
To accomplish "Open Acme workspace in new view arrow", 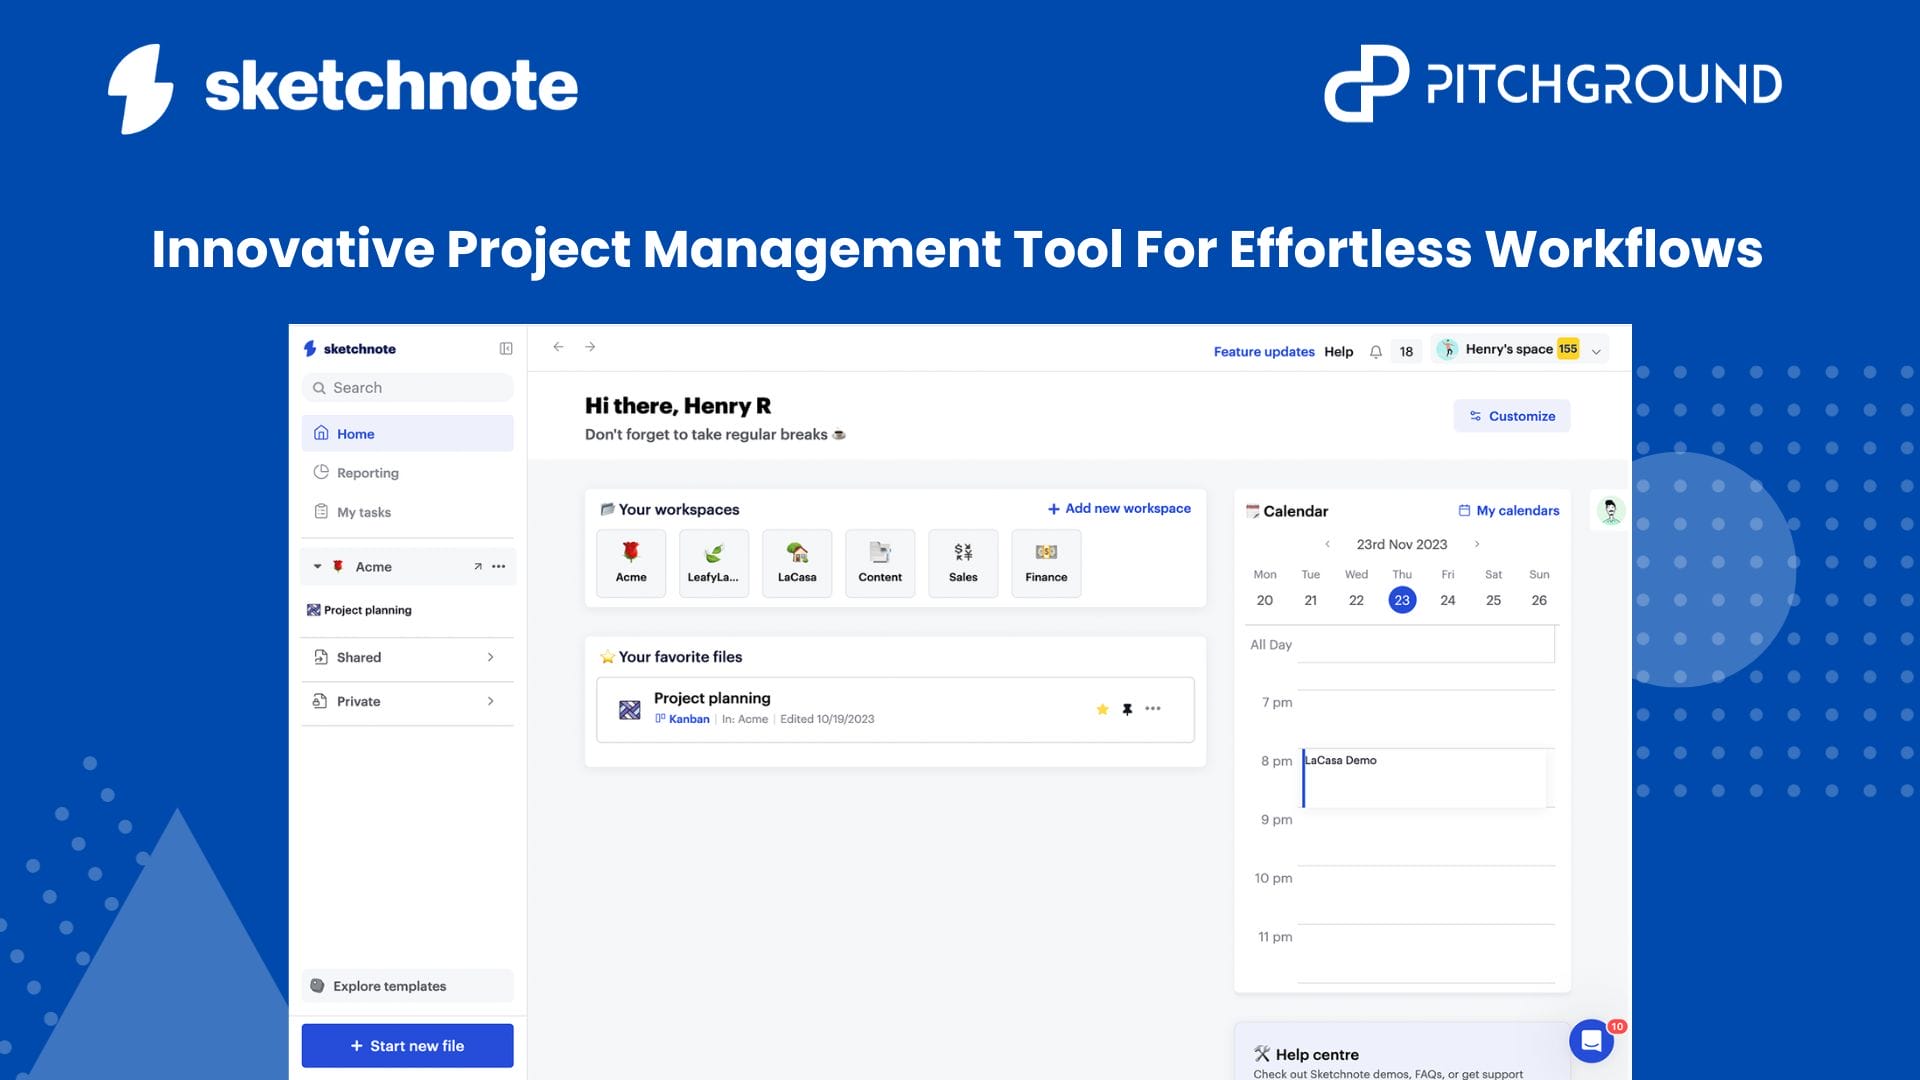I will tap(478, 567).
